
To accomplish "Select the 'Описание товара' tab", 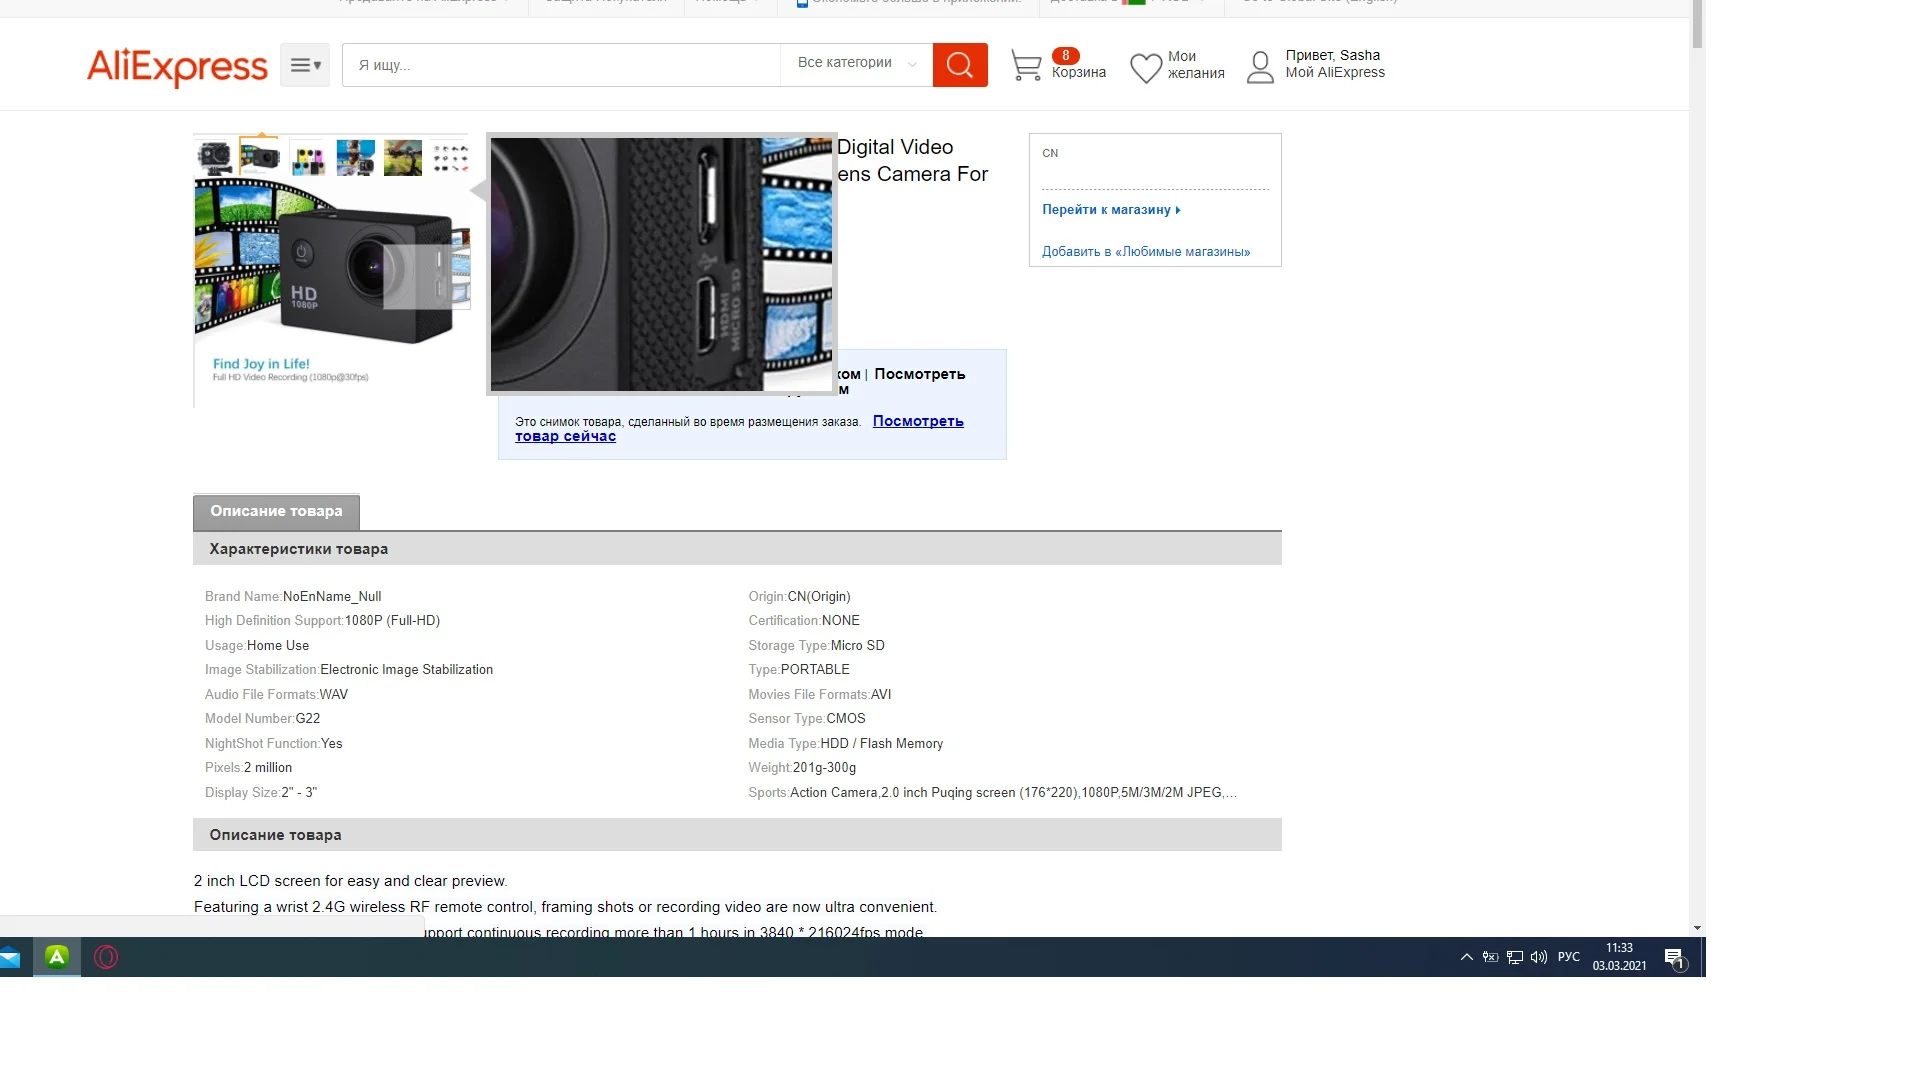I will tap(276, 511).
